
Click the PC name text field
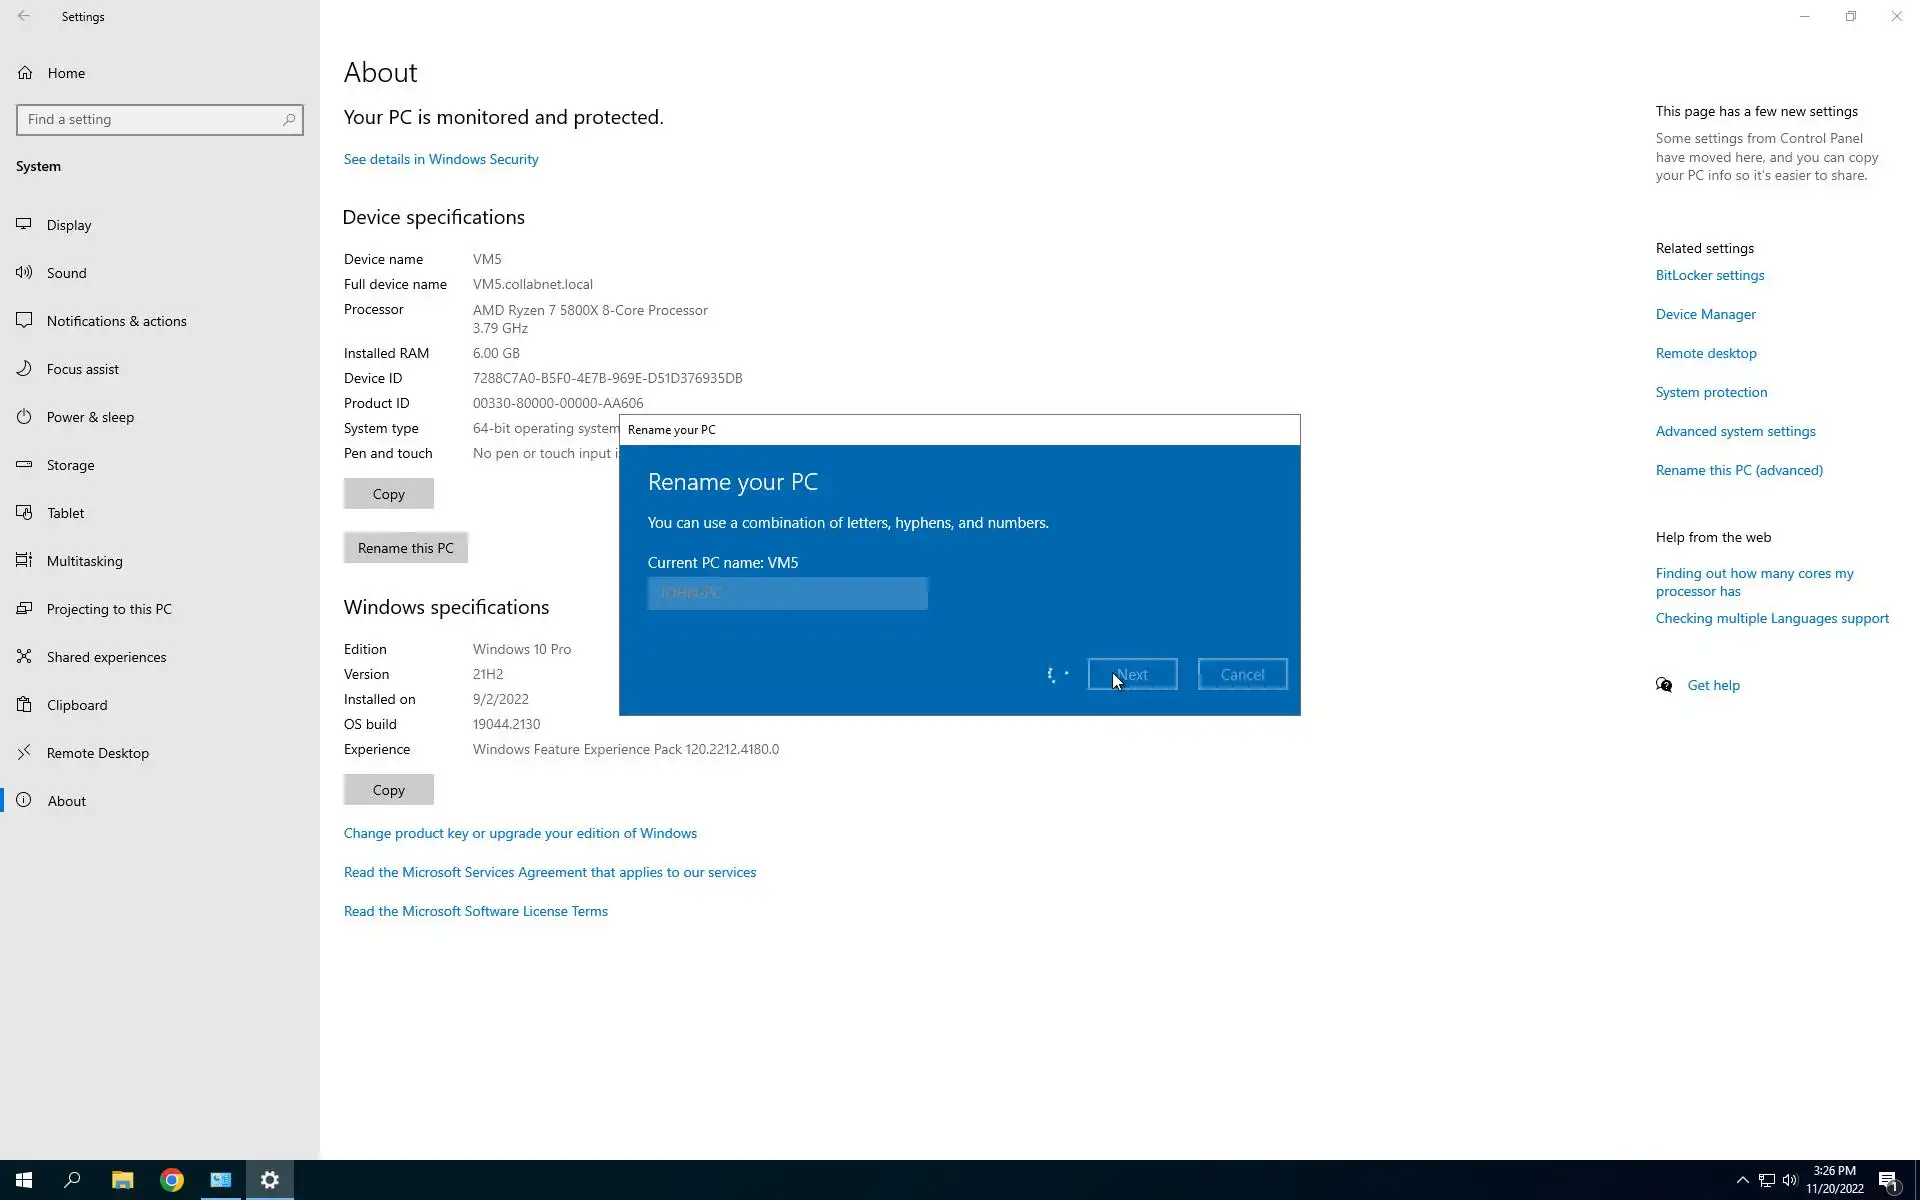787,593
